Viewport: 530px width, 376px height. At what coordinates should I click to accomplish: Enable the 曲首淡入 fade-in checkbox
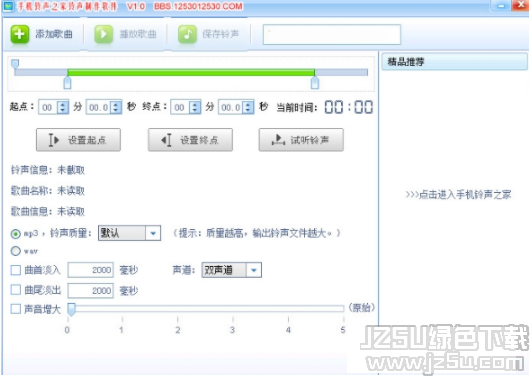click(16, 270)
